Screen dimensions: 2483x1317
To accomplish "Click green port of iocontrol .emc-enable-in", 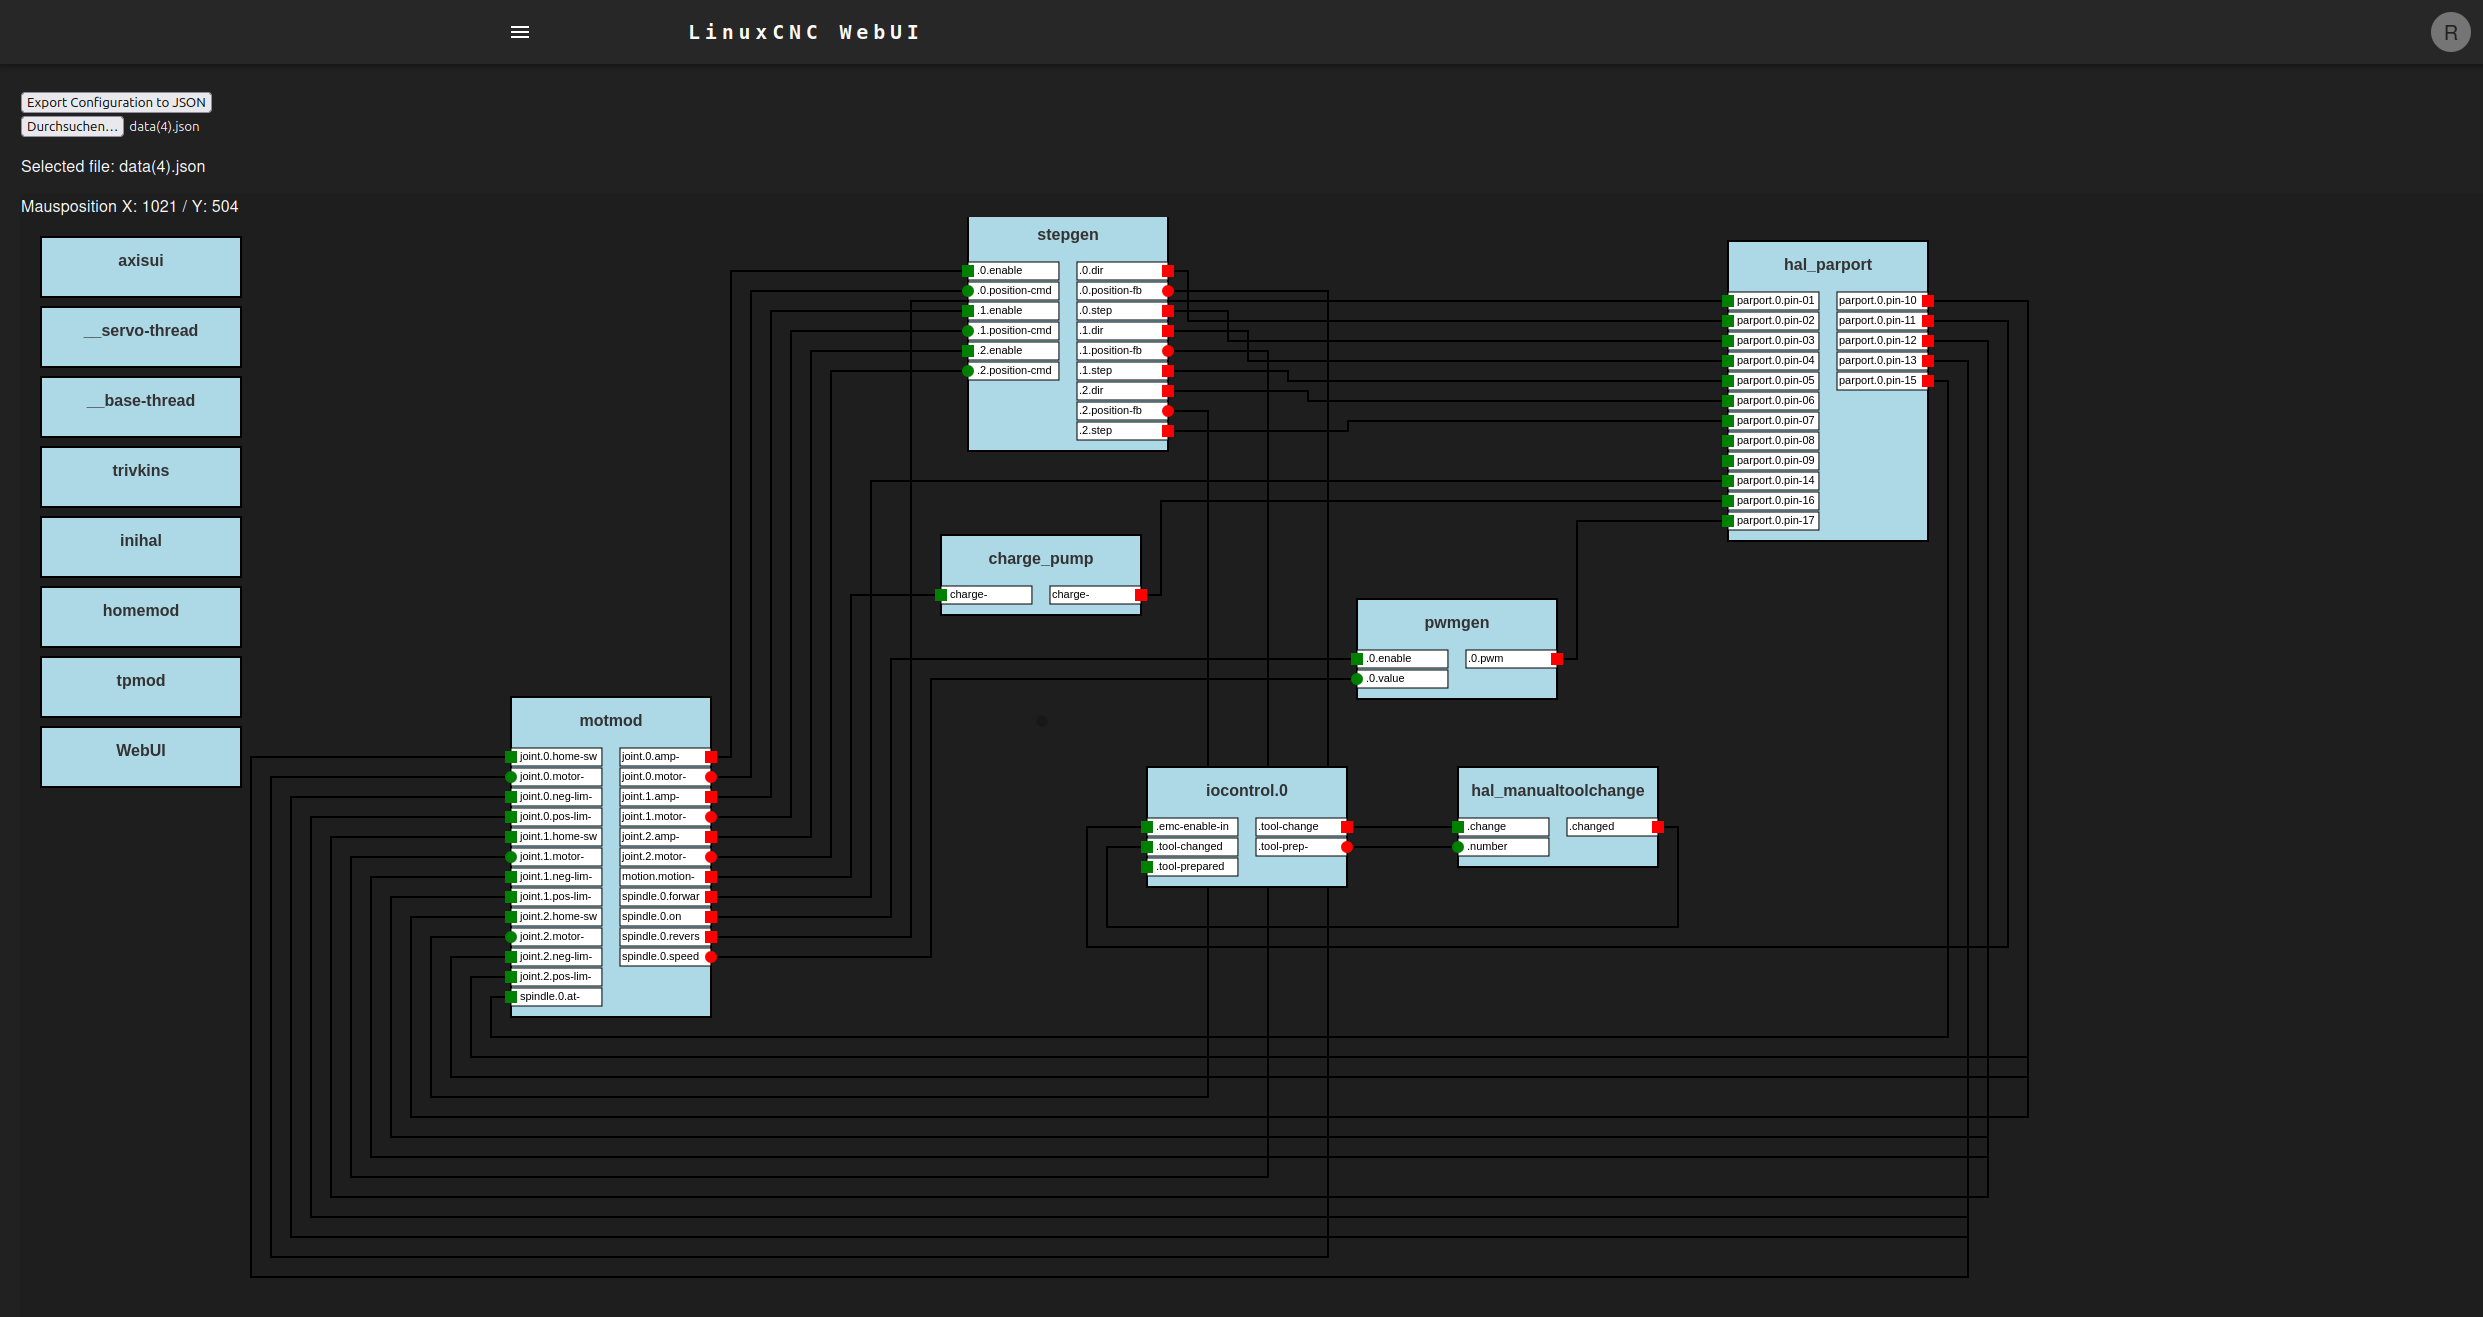I will 1147,827.
